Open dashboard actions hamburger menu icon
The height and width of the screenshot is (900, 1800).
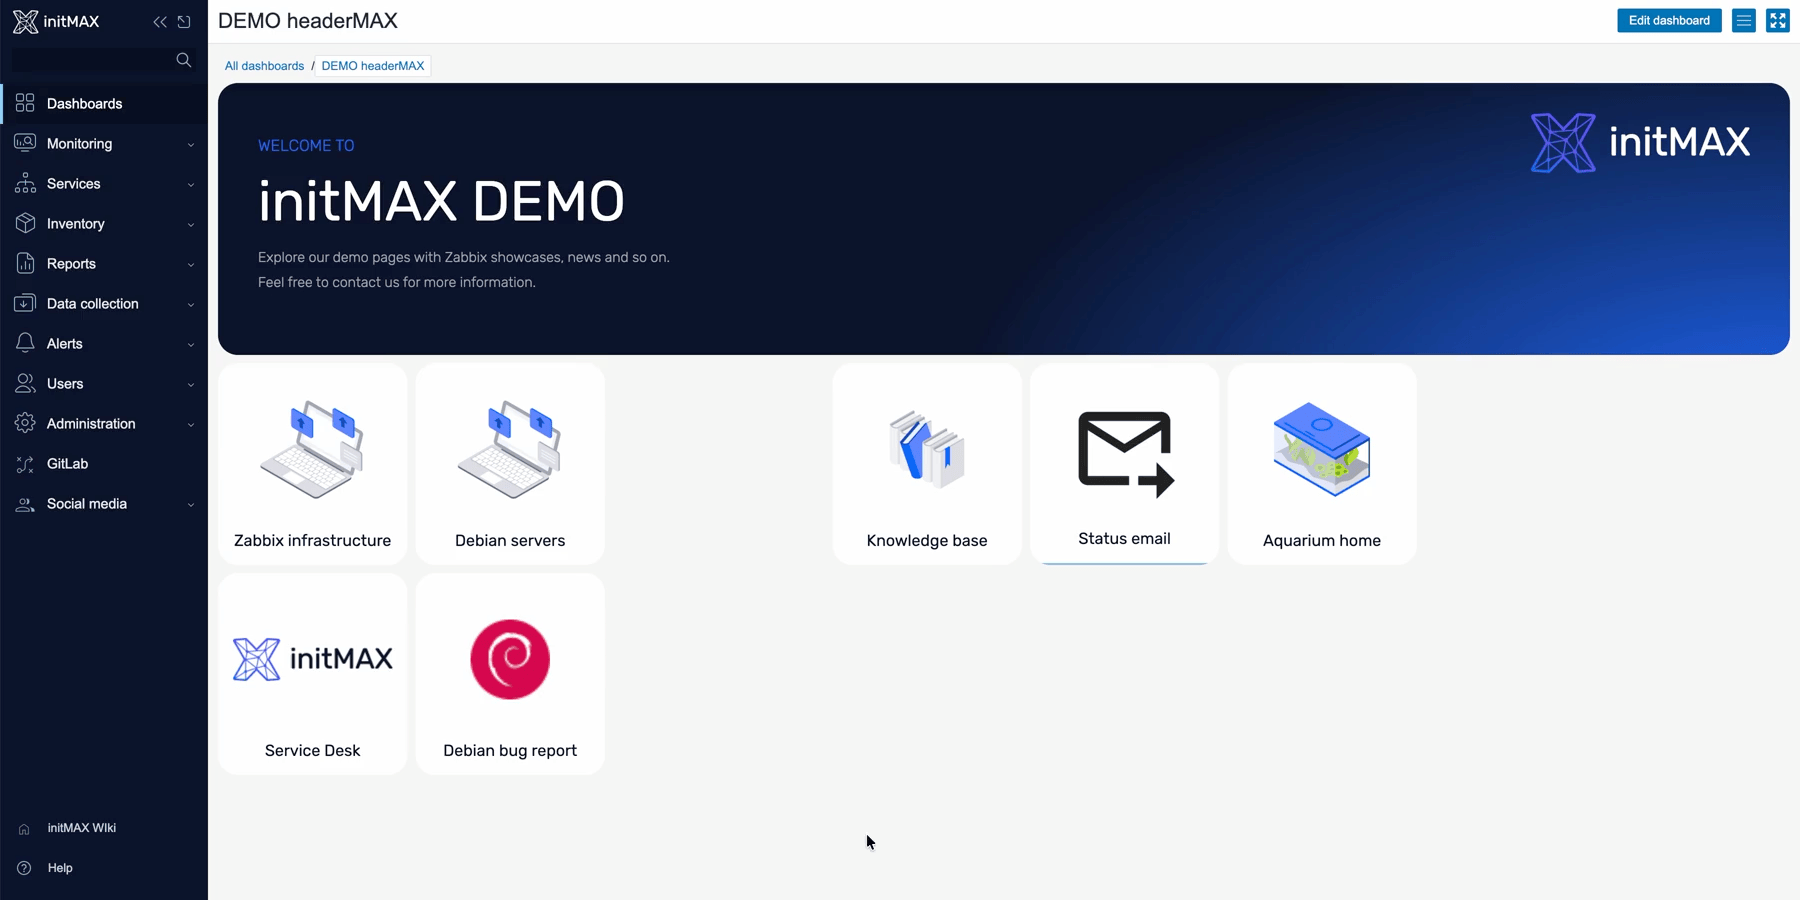(1743, 21)
